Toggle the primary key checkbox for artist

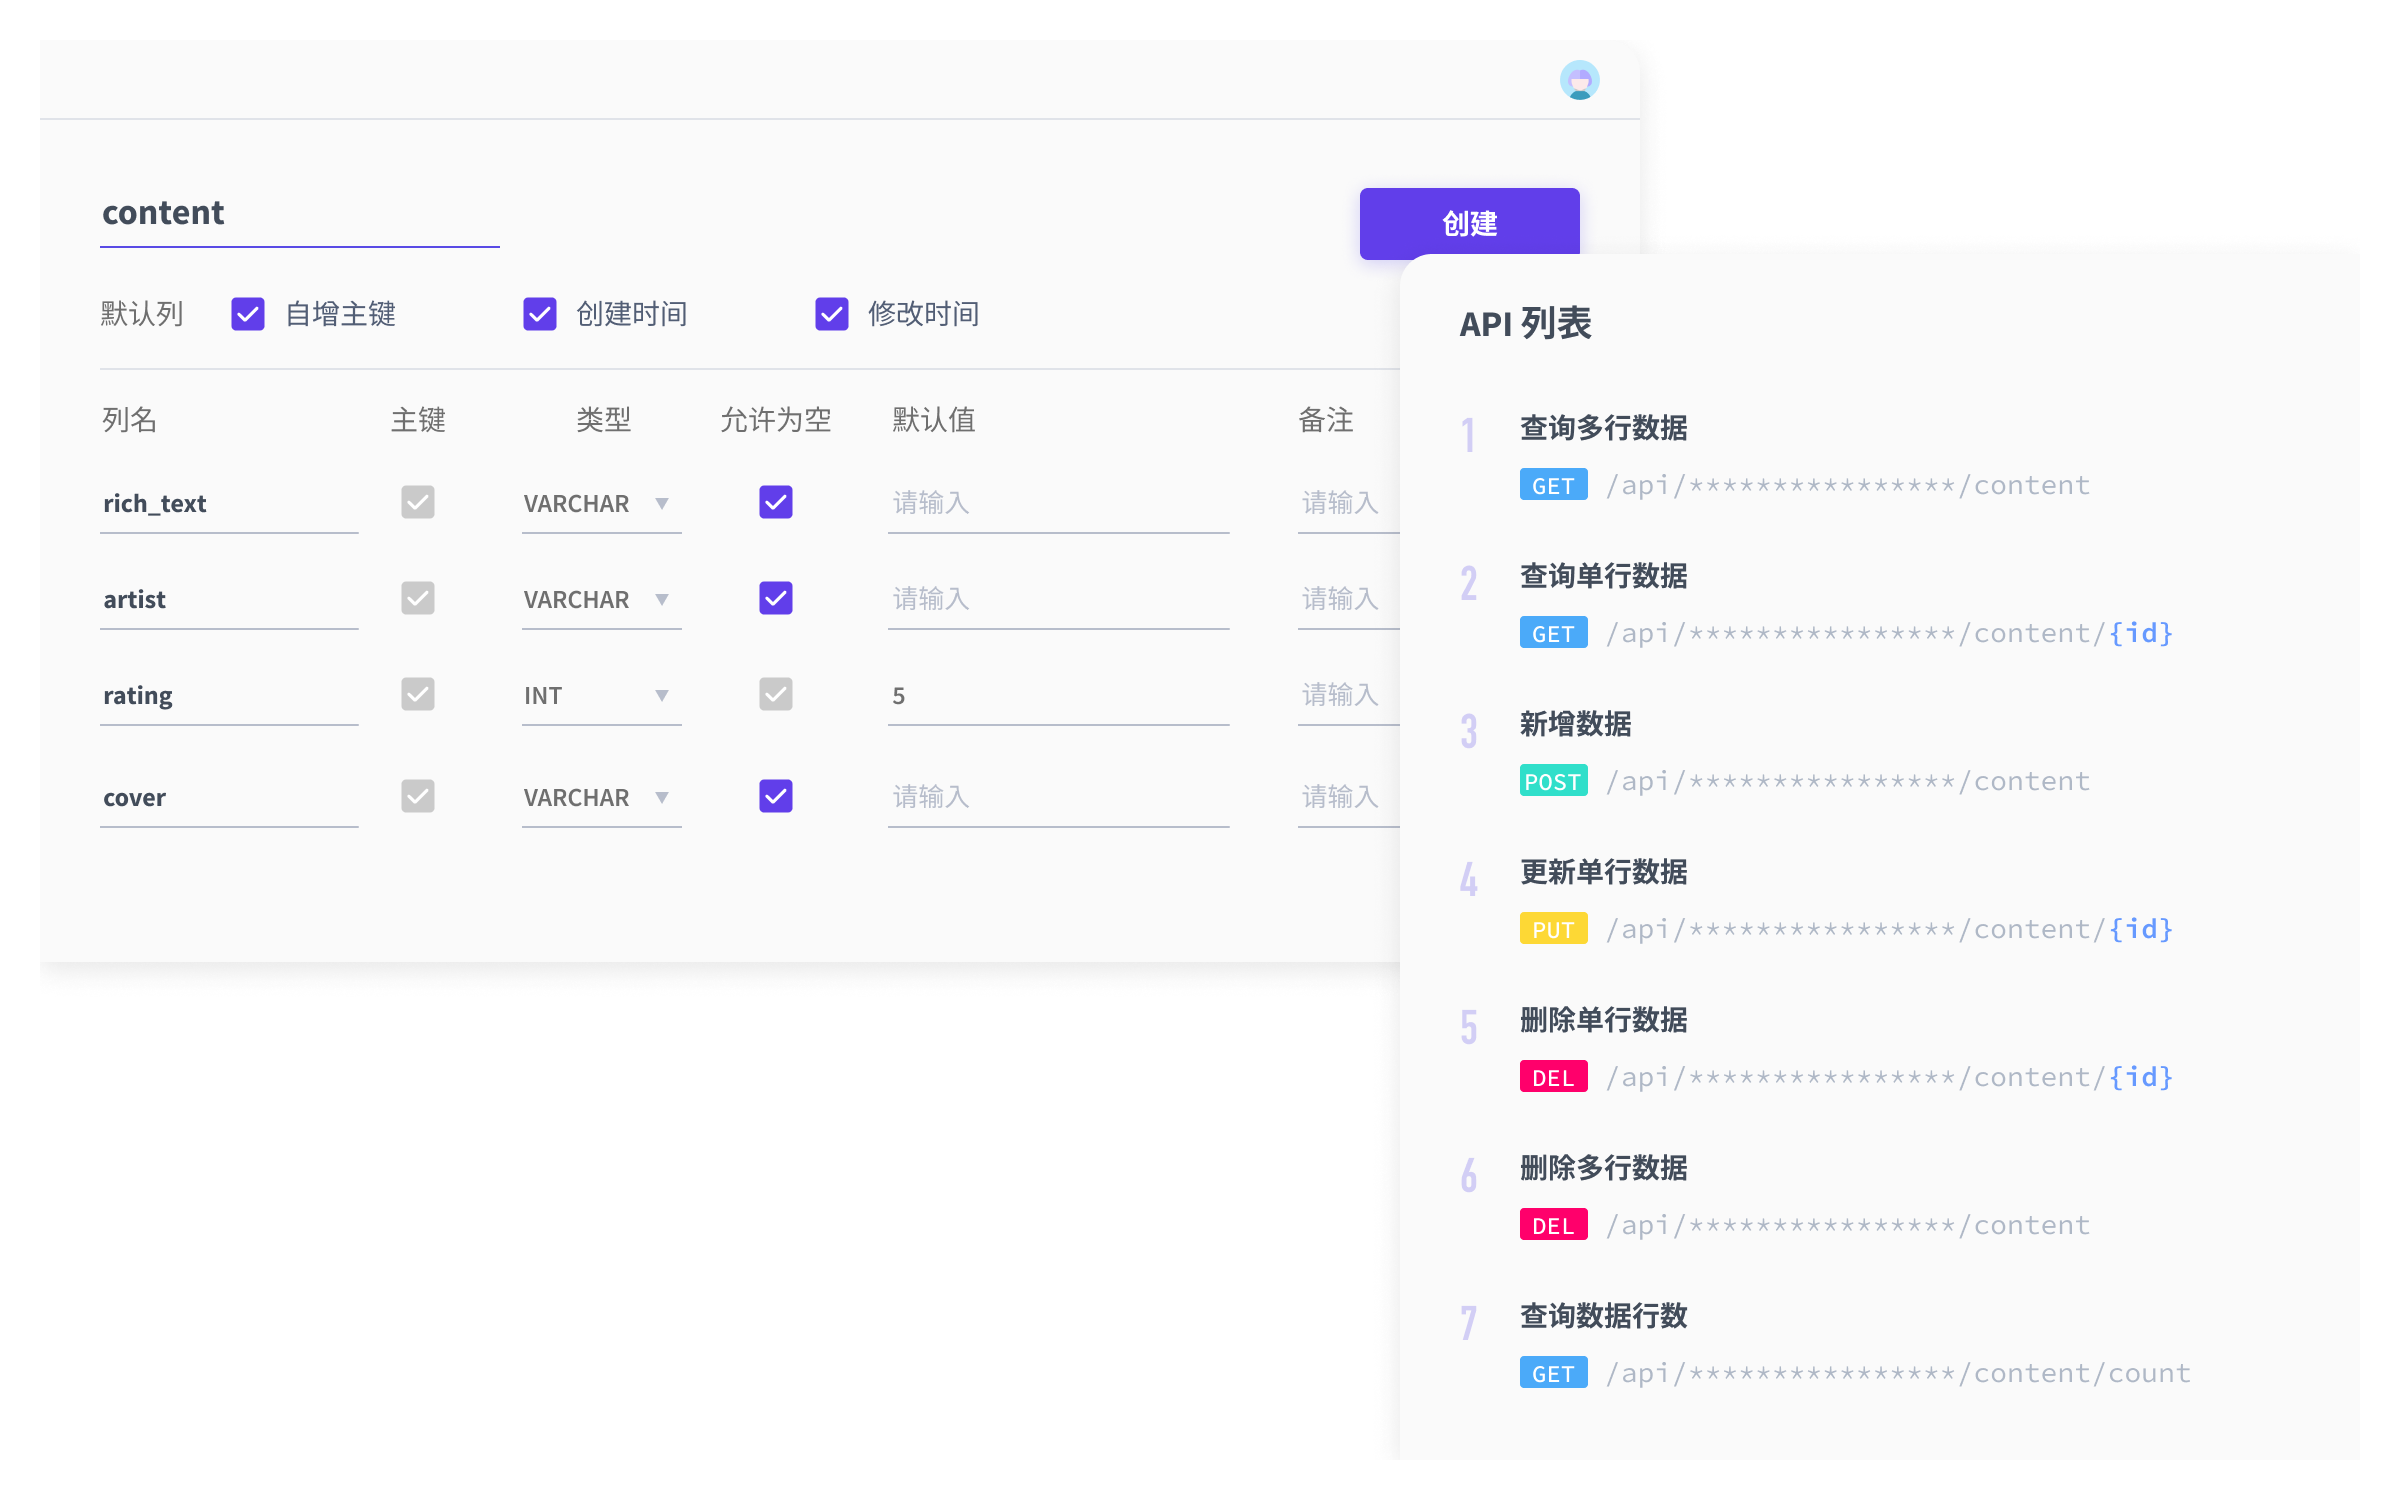point(418,598)
